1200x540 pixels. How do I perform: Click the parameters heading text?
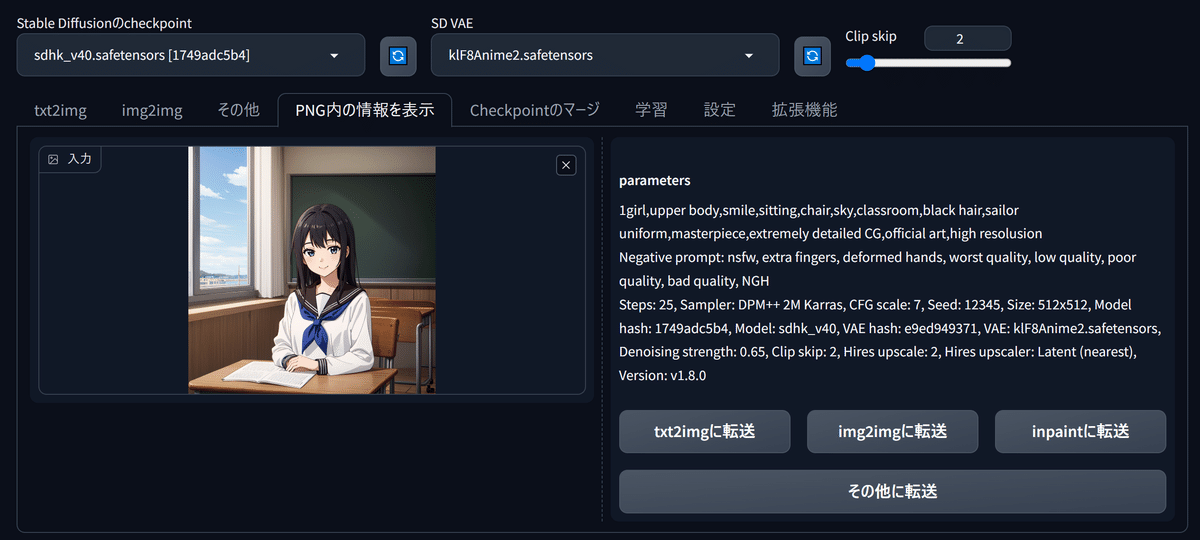pyautogui.click(x=655, y=181)
